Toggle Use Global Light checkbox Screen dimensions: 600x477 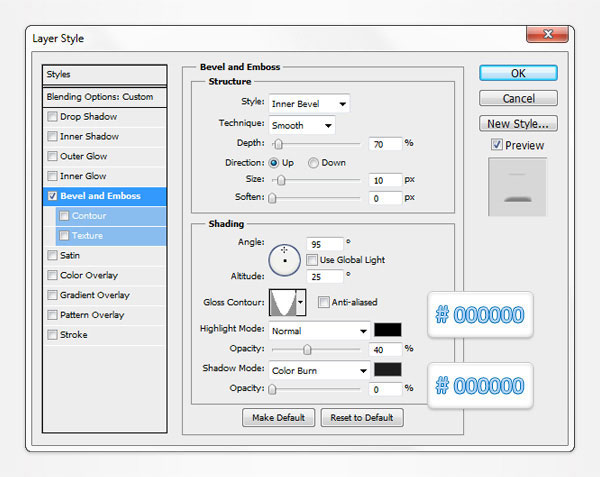(x=312, y=260)
